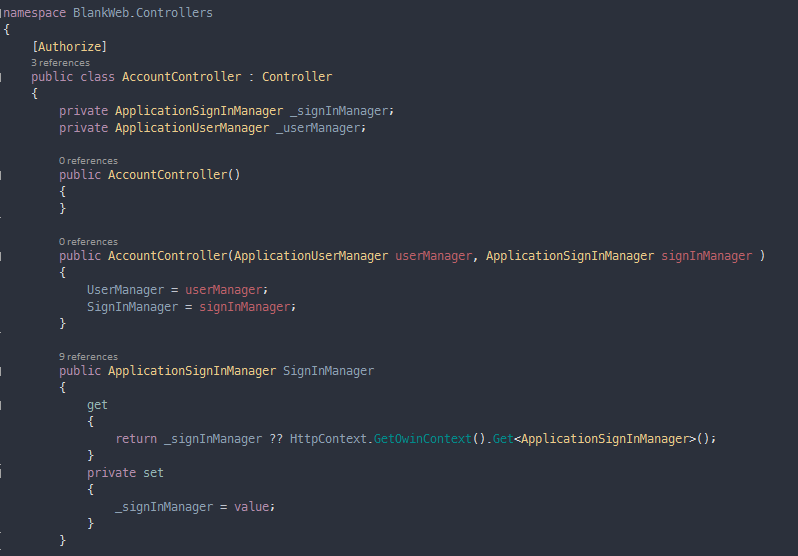The width and height of the screenshot is (798, 556).
Task: Click "ApplicationSignInManager" type in constructor parameters
Action: (570, 256)
